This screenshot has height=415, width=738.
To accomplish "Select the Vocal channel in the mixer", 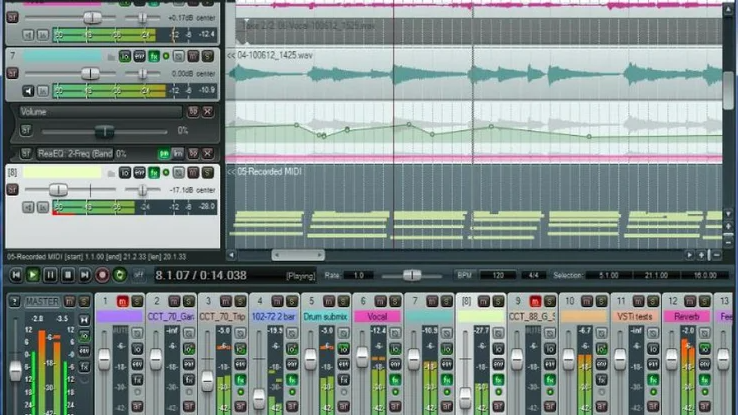I will click(x=377, y=316).
